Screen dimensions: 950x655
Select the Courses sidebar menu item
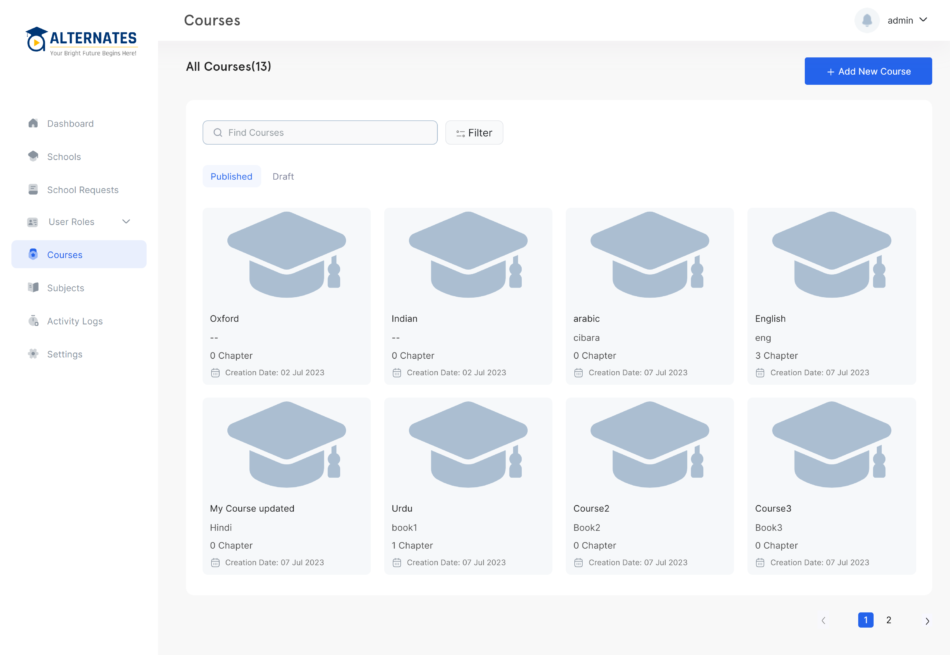point(79,254)
